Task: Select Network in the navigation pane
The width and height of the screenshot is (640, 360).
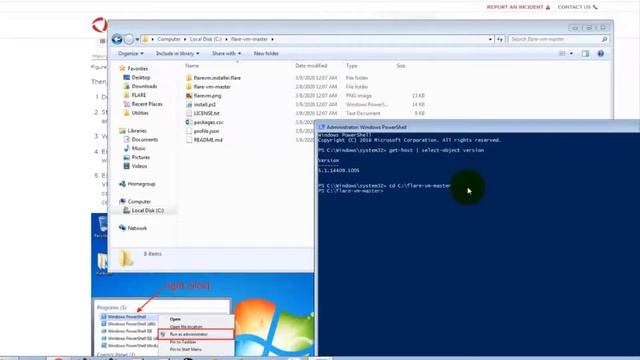Action: [x=137, y=228]
